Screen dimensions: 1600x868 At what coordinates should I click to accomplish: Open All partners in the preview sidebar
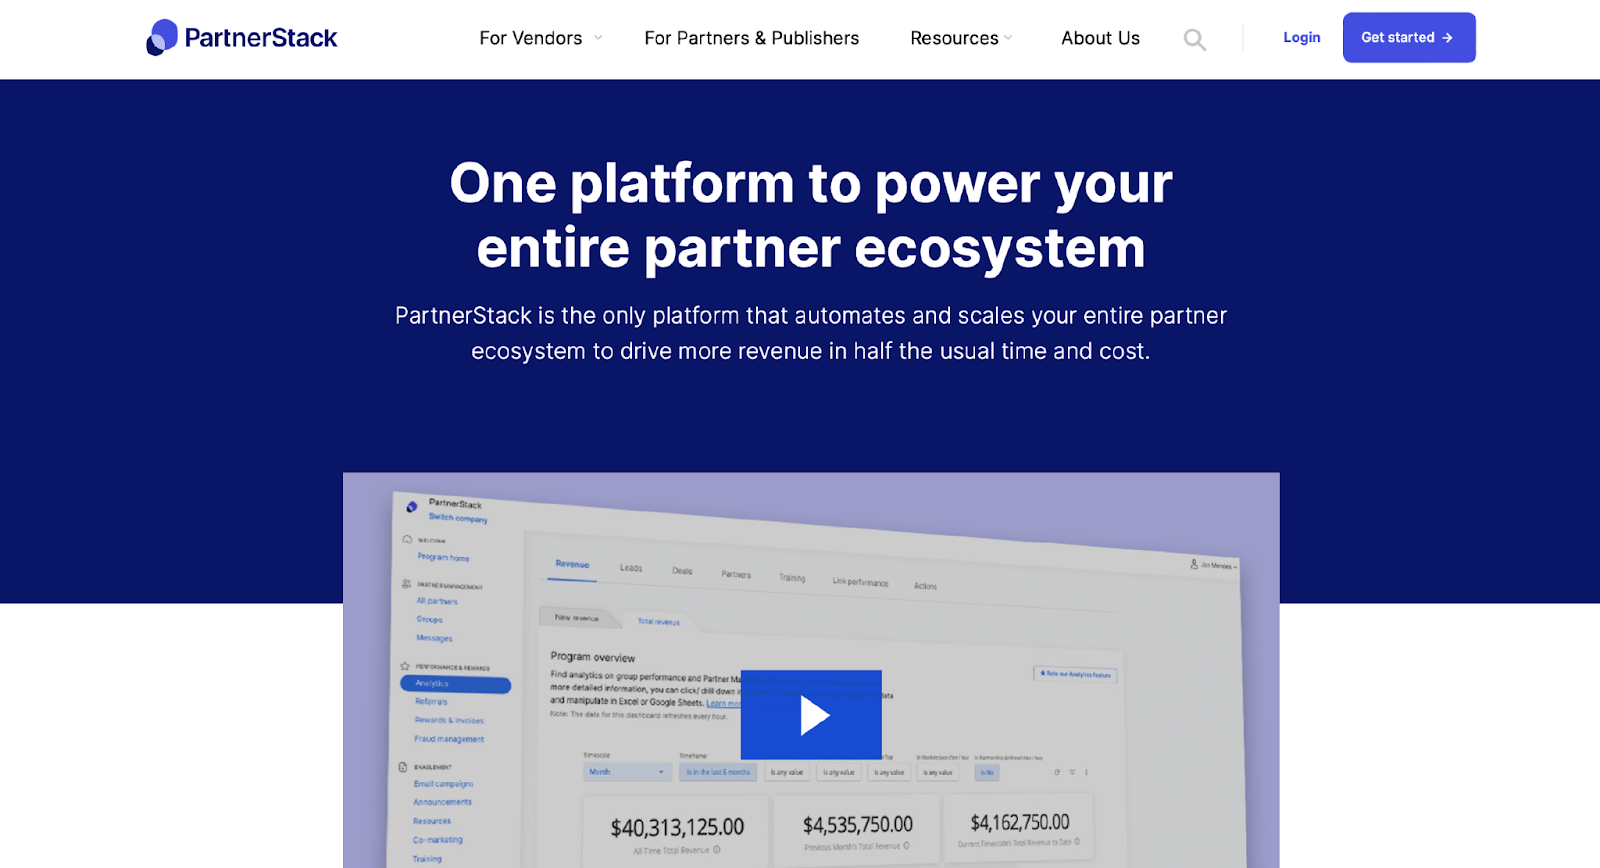point(437,602)
